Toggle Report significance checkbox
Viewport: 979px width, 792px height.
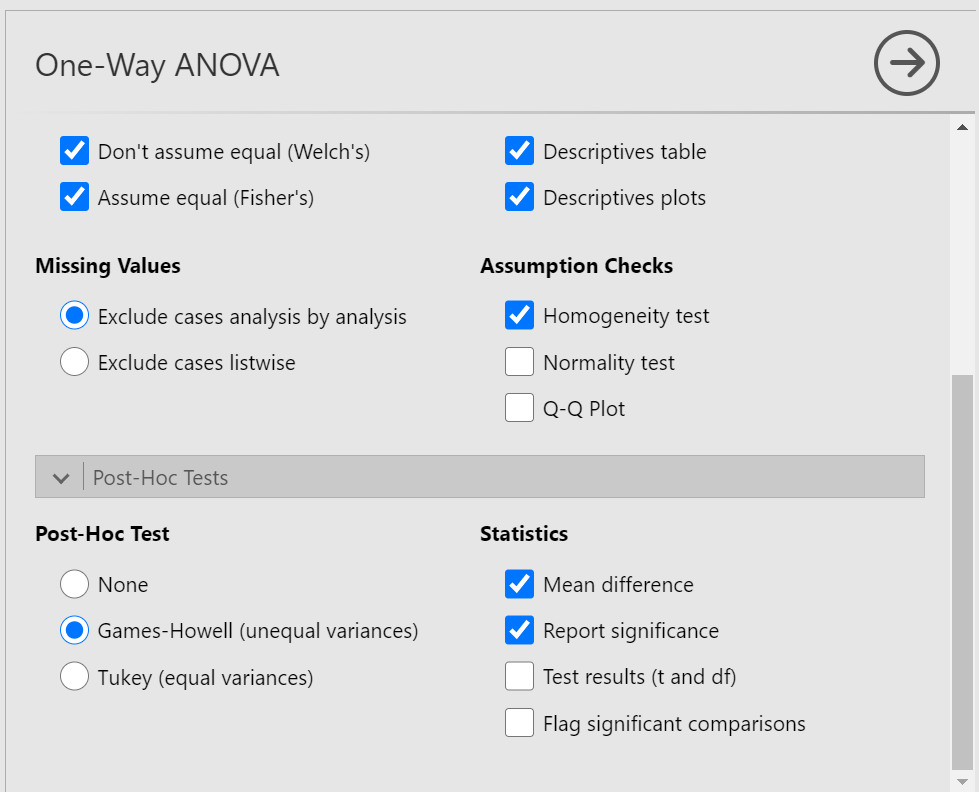519,630
